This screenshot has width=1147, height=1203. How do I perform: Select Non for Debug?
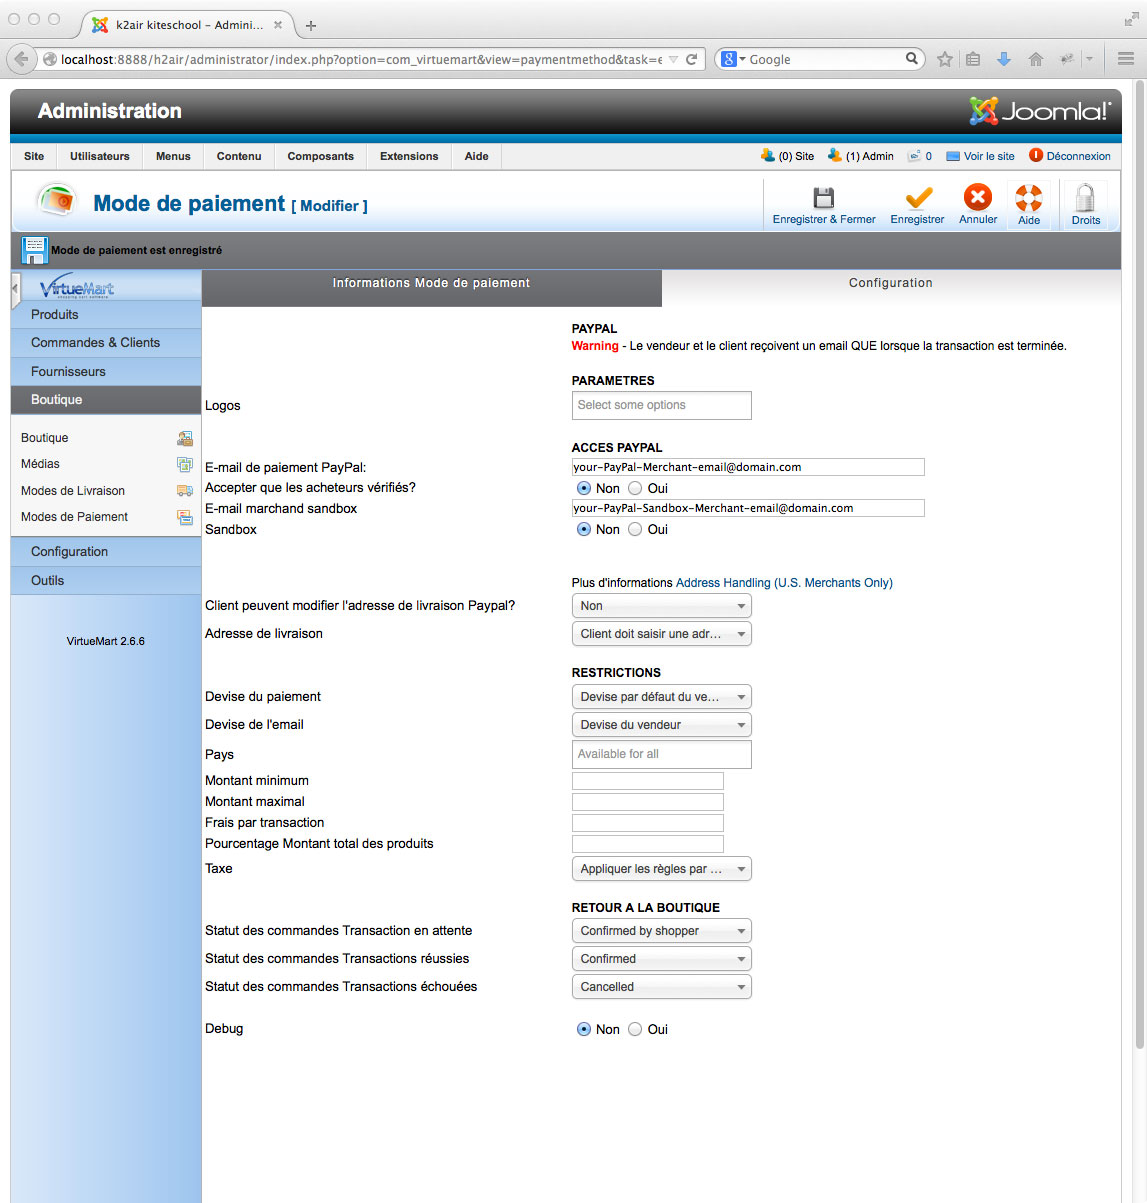(x=584, y=1029)
